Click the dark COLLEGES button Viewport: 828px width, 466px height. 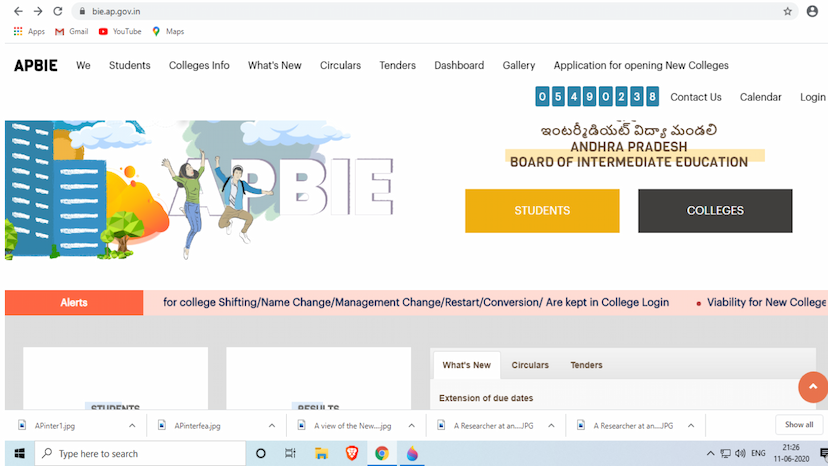pyautogui.click(x=715, y=211)
